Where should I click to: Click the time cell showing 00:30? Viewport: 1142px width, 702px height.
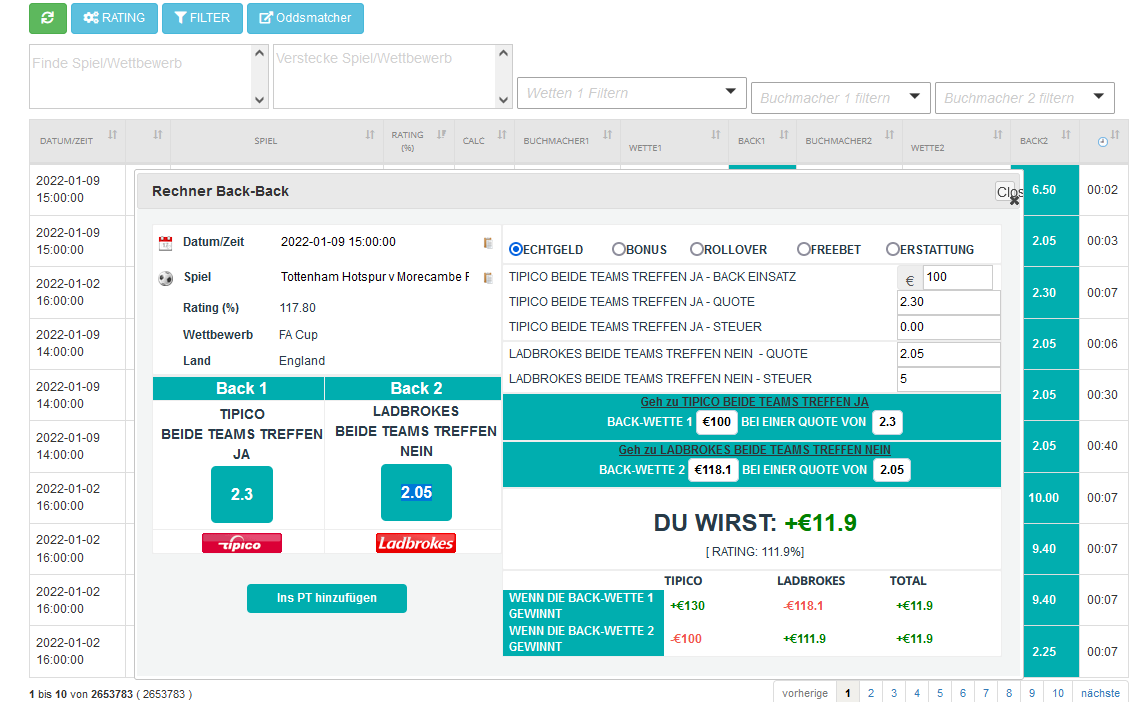click(x=1102, y=395)
